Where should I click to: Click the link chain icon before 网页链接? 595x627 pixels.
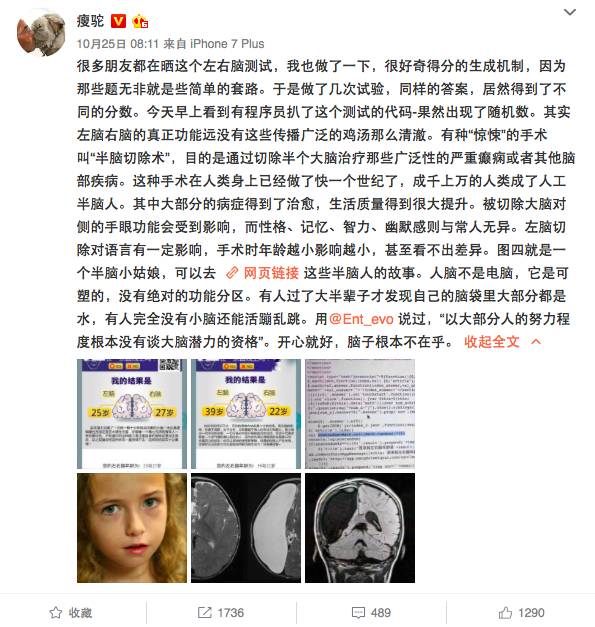point(232,273)
